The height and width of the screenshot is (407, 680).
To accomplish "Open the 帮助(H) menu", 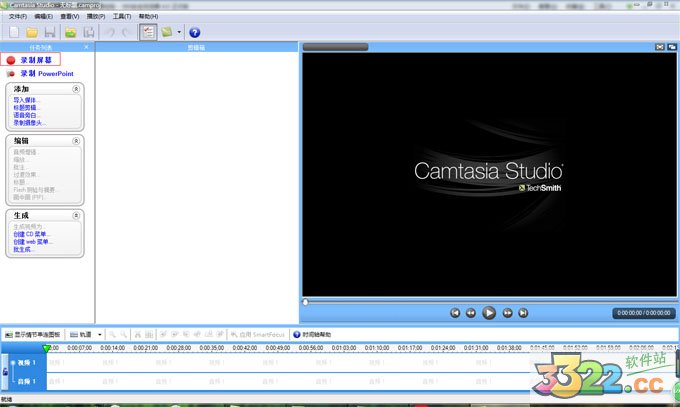I will click(x=148, y=16).
